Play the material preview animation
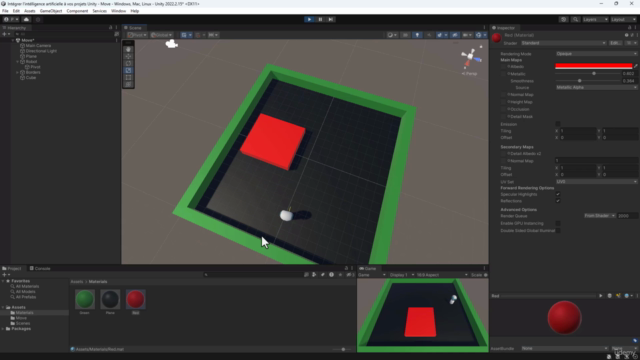Viewport: 640px width, 360px height. [600, 296]
